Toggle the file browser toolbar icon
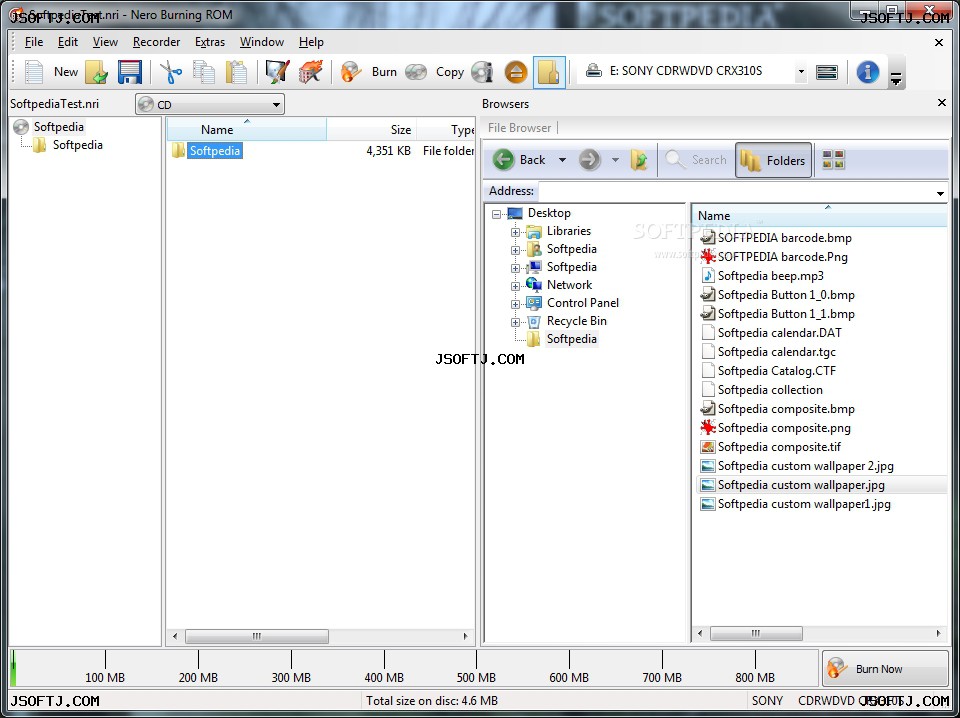Viewport: 960px width, 718px height. pos(549,72)
